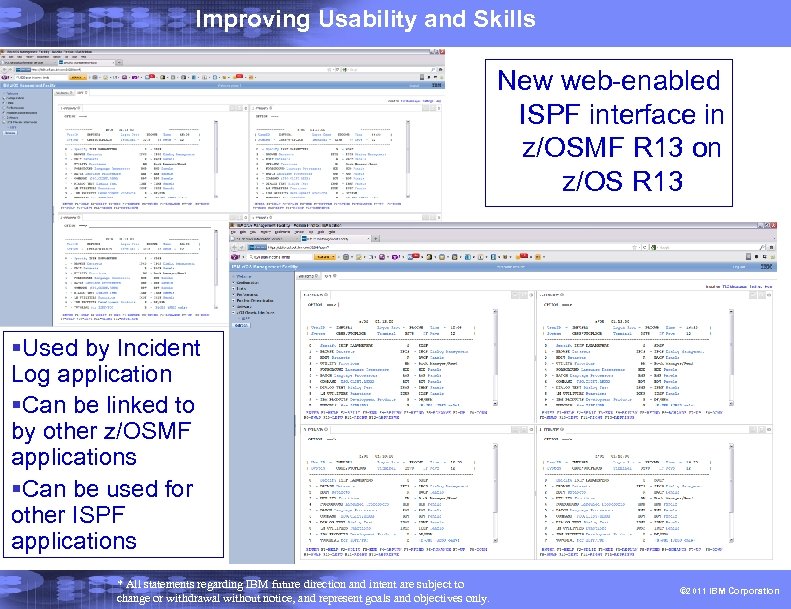Open purple mail icon in front Yahoo toolbar

(382, 257)
